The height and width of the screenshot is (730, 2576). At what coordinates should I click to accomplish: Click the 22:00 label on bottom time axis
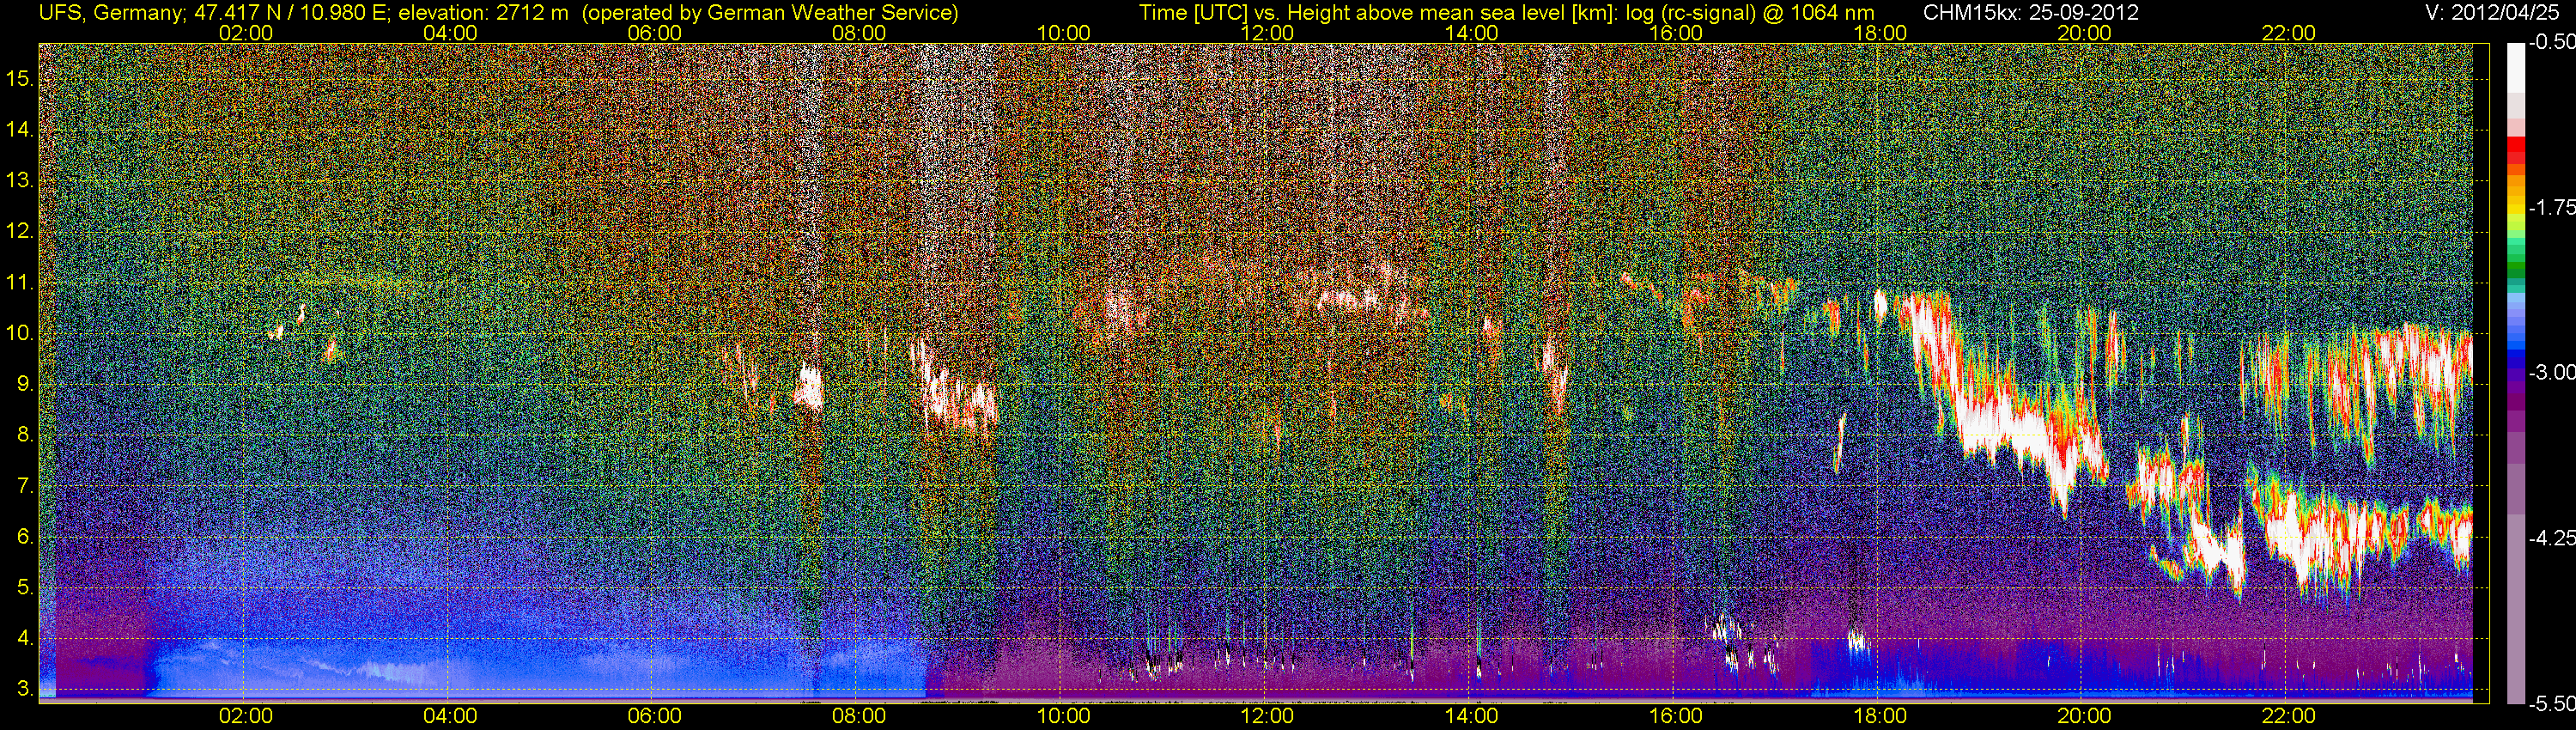coord(2289,716)
